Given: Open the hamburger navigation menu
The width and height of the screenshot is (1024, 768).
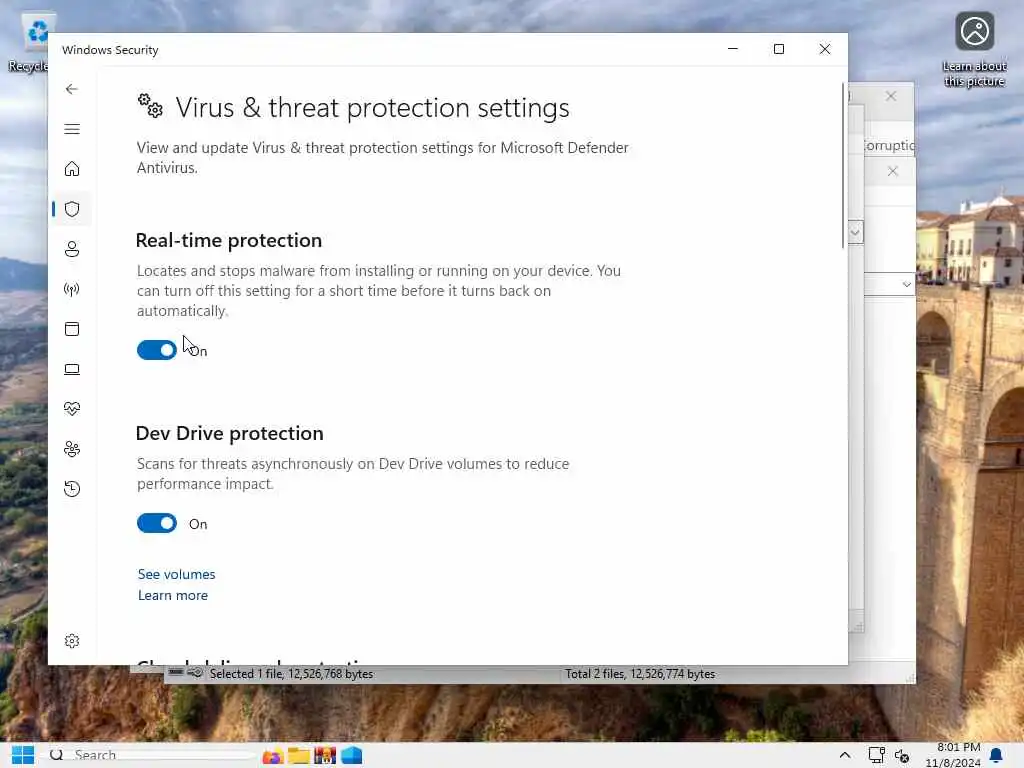Looking at the screenshot, I should pos(72,129).
